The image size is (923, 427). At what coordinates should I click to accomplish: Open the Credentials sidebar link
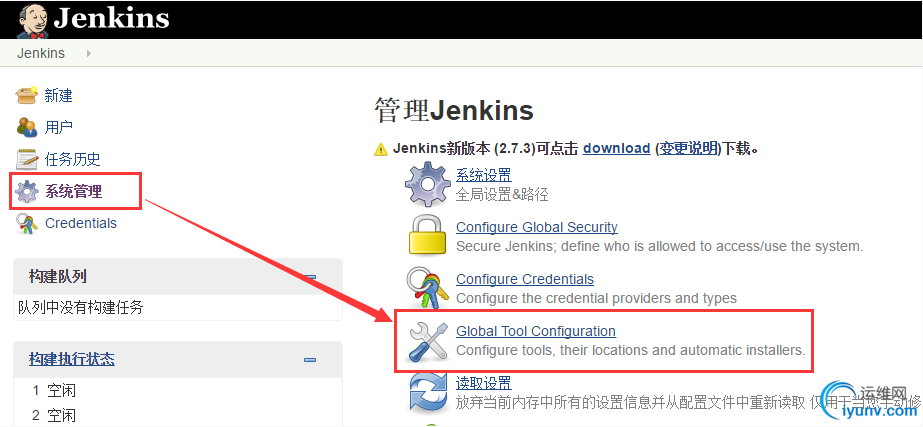(x=81, y=223)
